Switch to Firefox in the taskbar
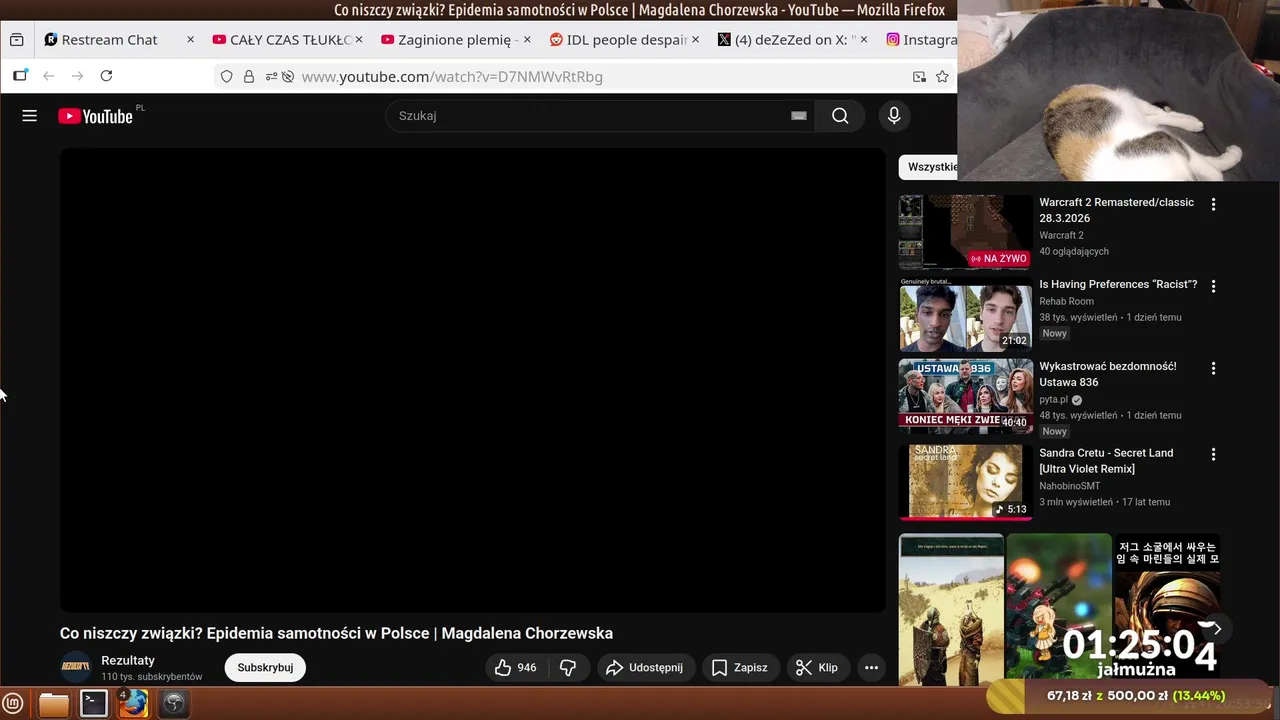Image resolution: width=1280 pixels, height=720 pixels. pos(134,704)
